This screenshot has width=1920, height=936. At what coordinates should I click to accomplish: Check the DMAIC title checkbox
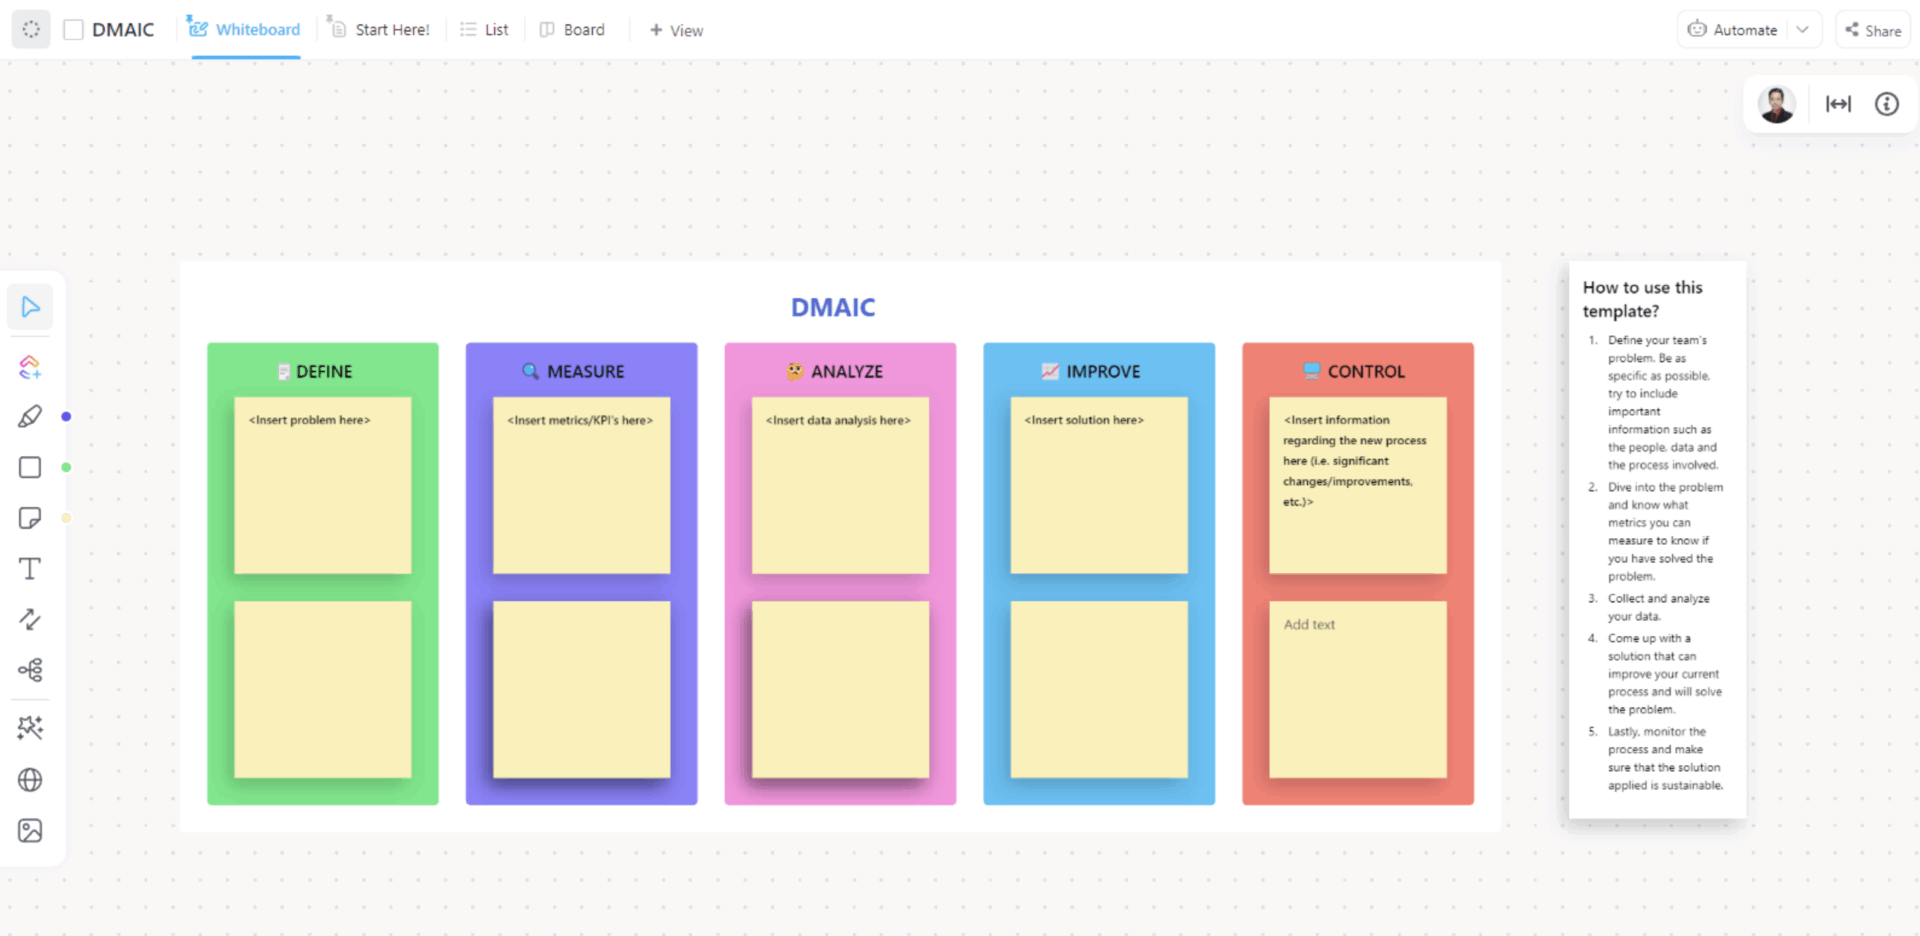click(72, 29)
